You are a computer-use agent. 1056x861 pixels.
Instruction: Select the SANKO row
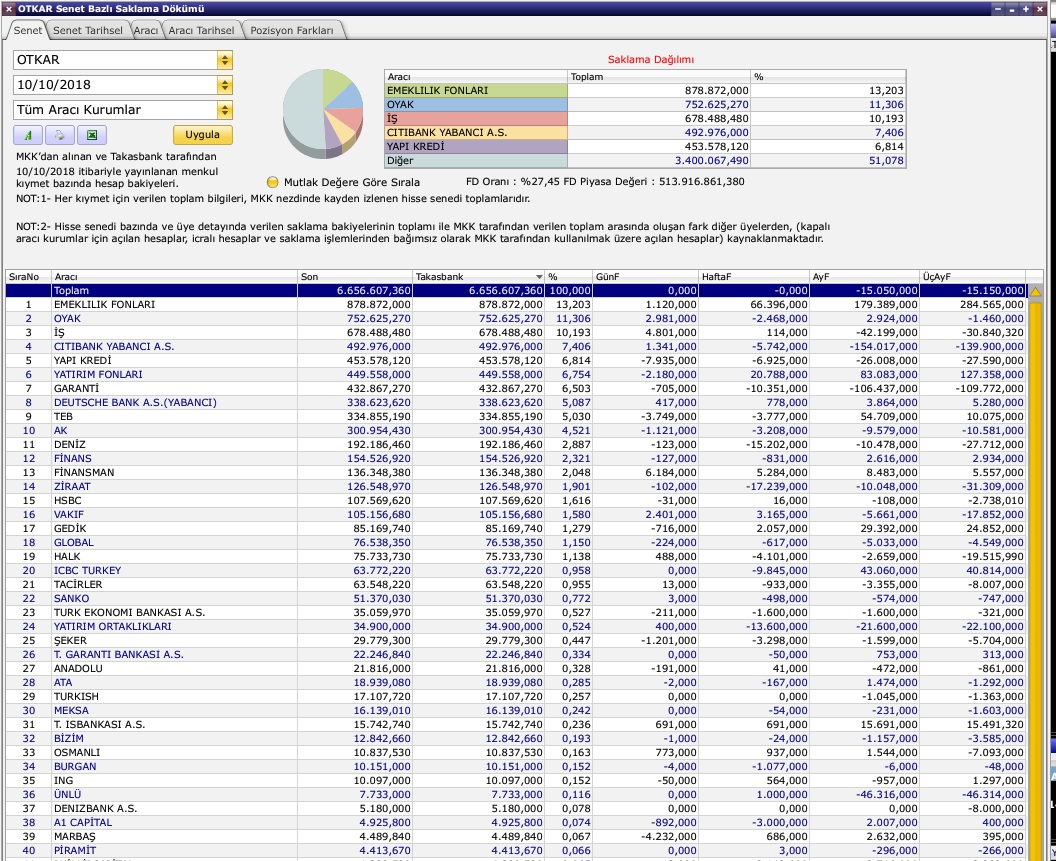click(x=515, y=598)
